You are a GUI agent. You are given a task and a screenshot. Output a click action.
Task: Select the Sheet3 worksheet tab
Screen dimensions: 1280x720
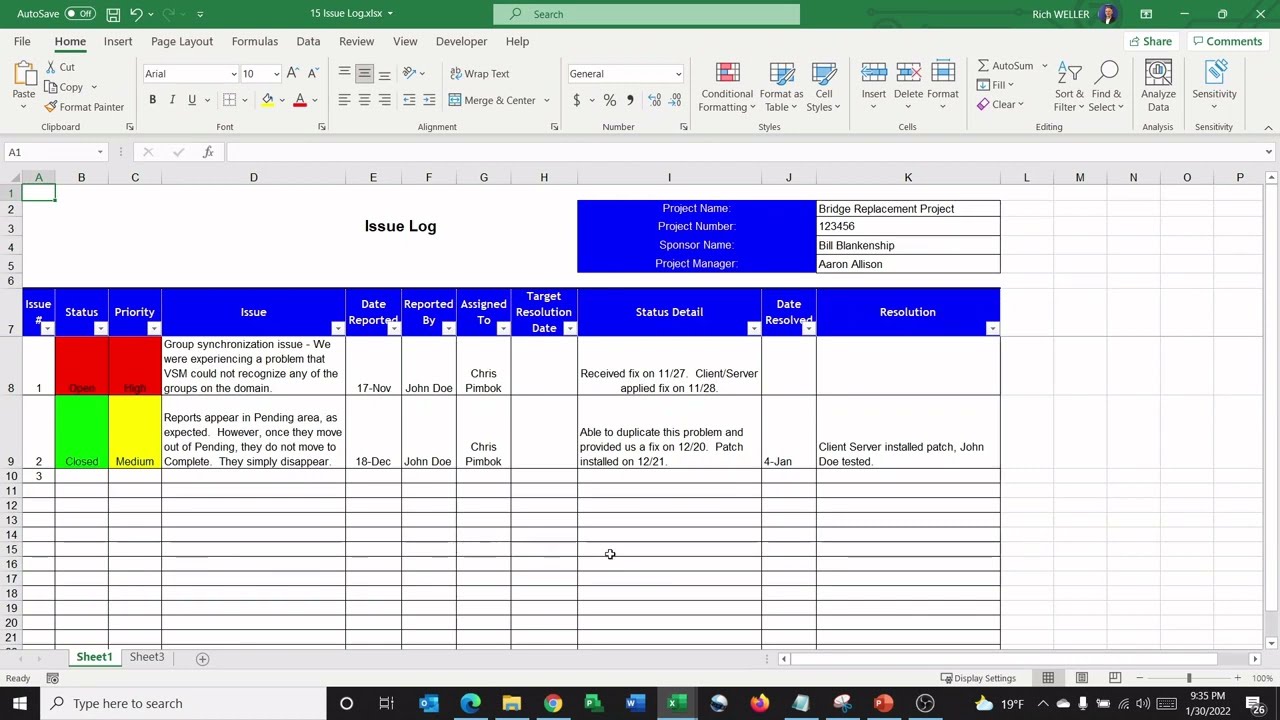click(x=147, y=657)
